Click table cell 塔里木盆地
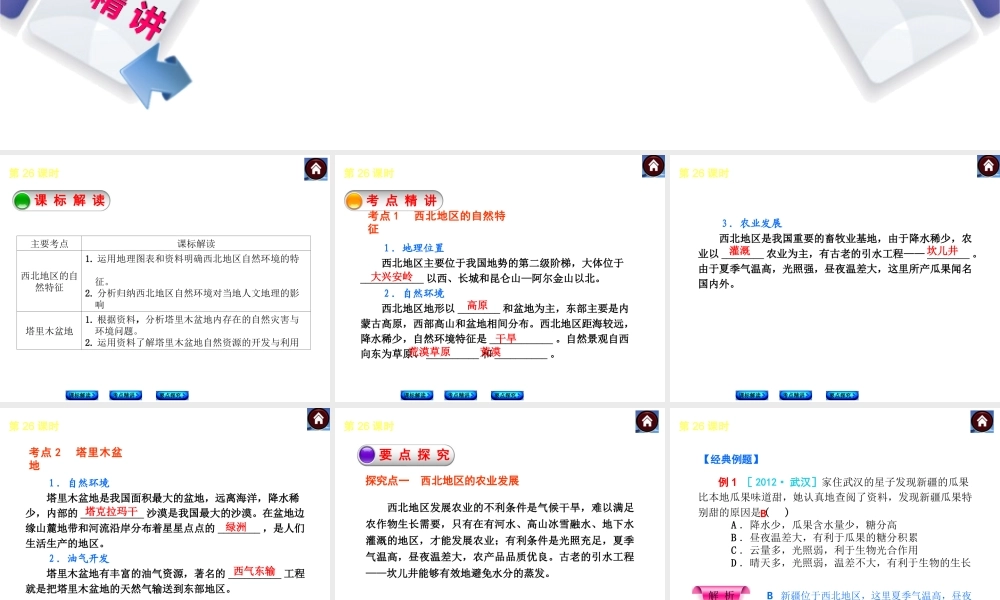The image size is (1000, 600). 49,331
